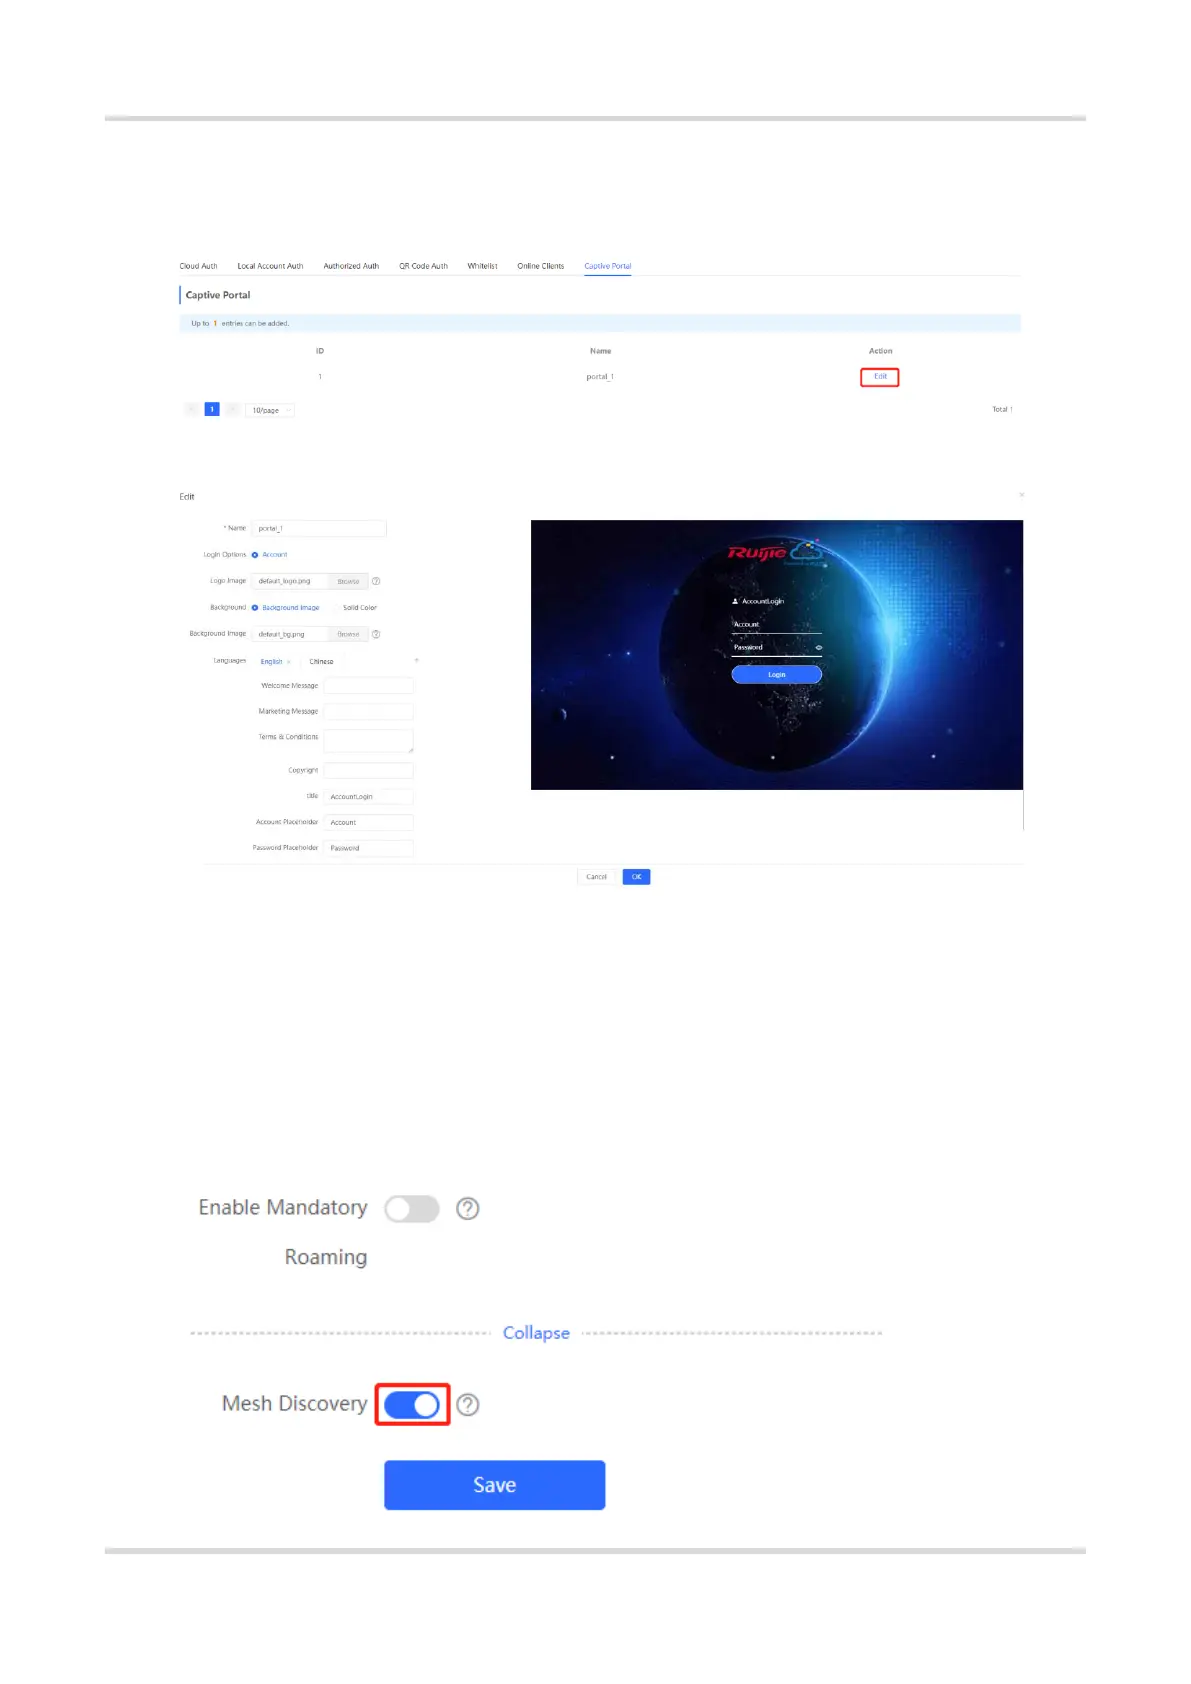The height and width of the screenshot is (1684, 1191).
Task: Close the Edit dialog with x
Action: [1021, 495]
